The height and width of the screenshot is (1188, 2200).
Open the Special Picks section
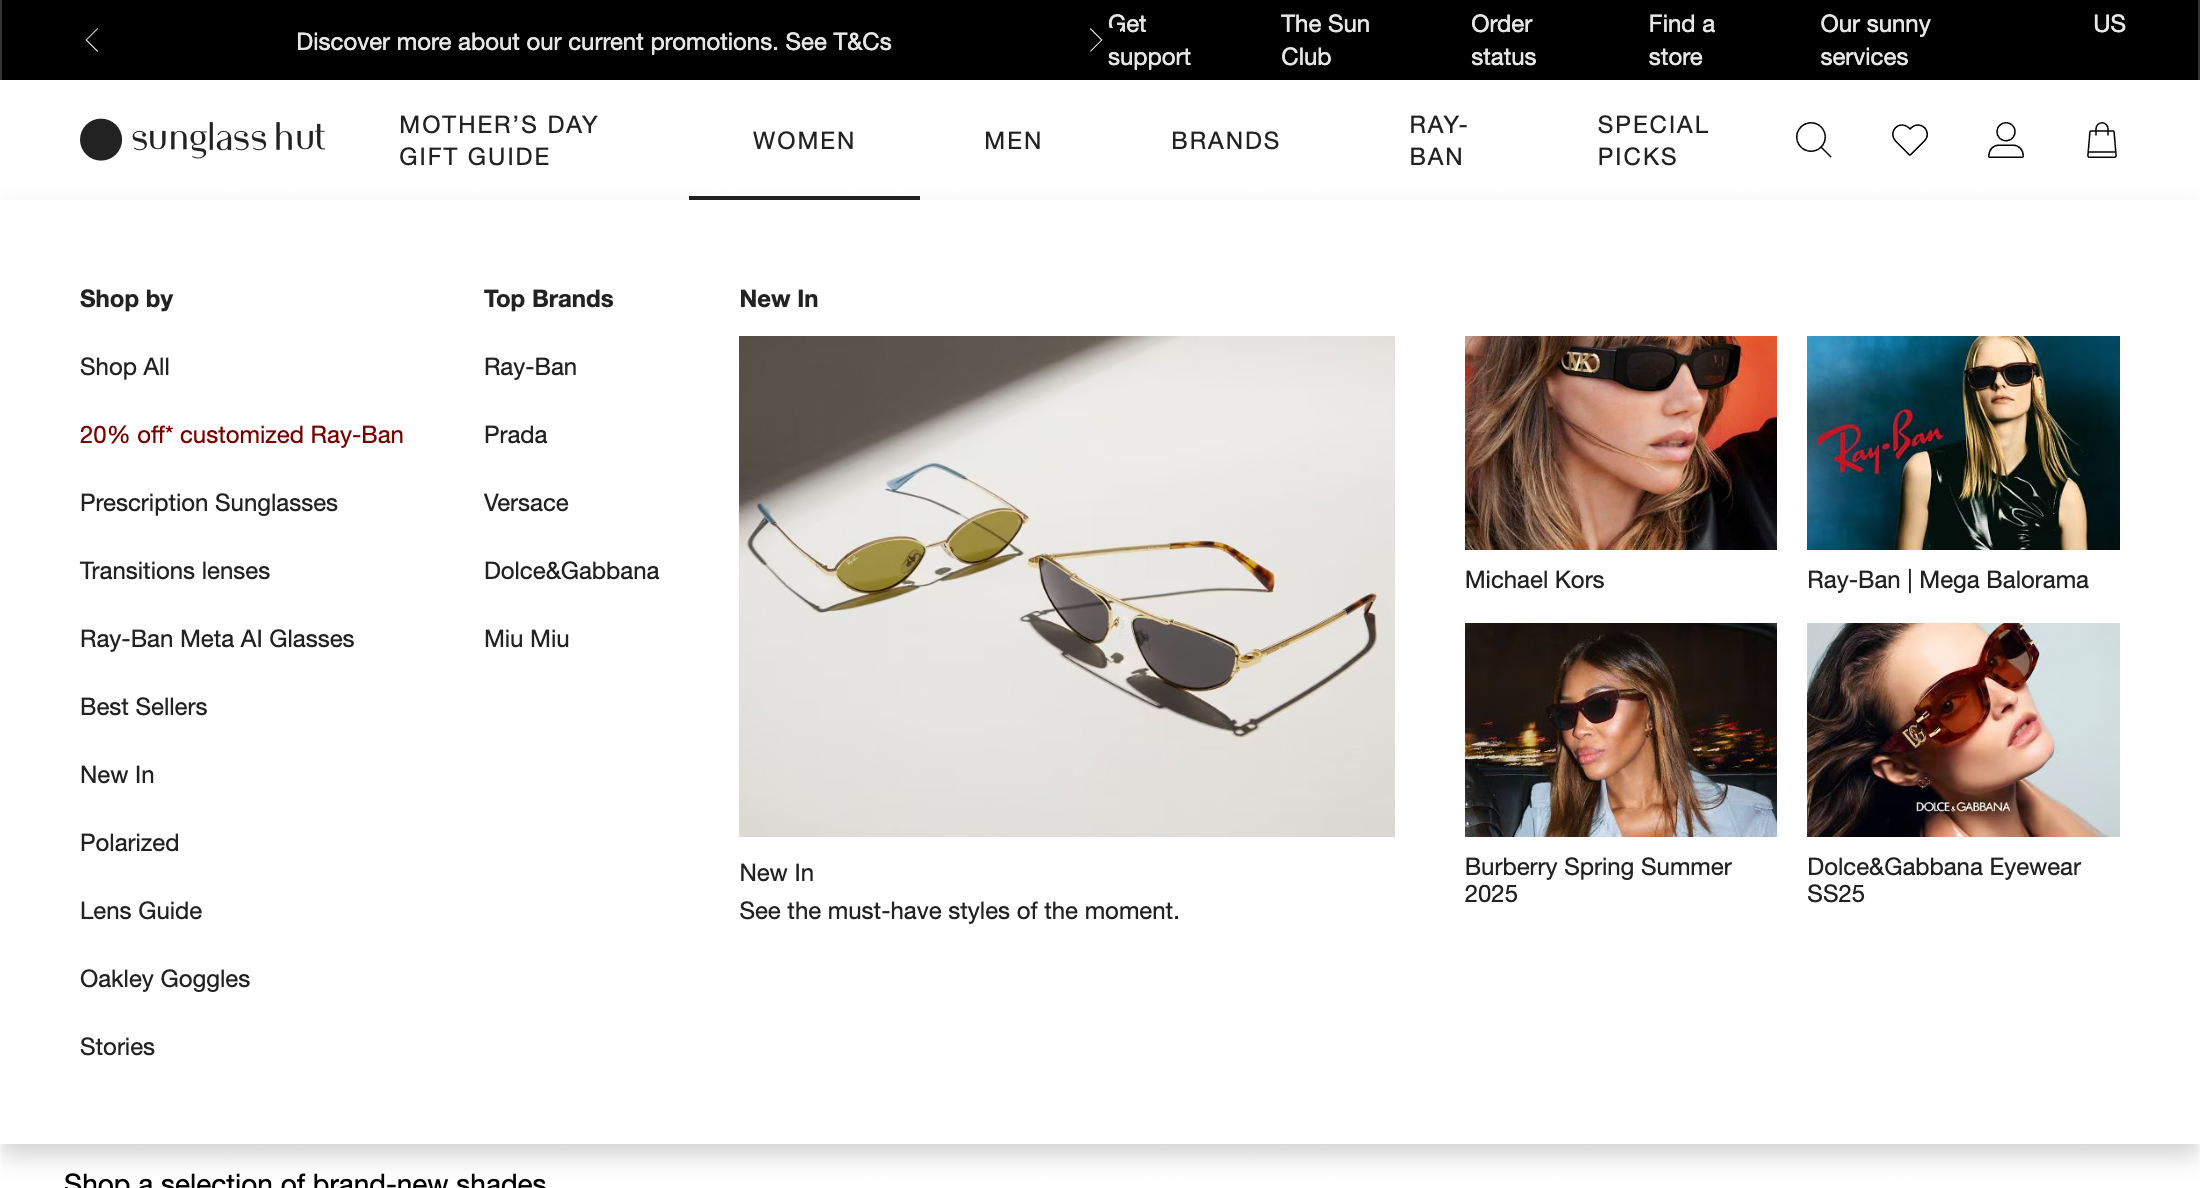pos(1652,140)
